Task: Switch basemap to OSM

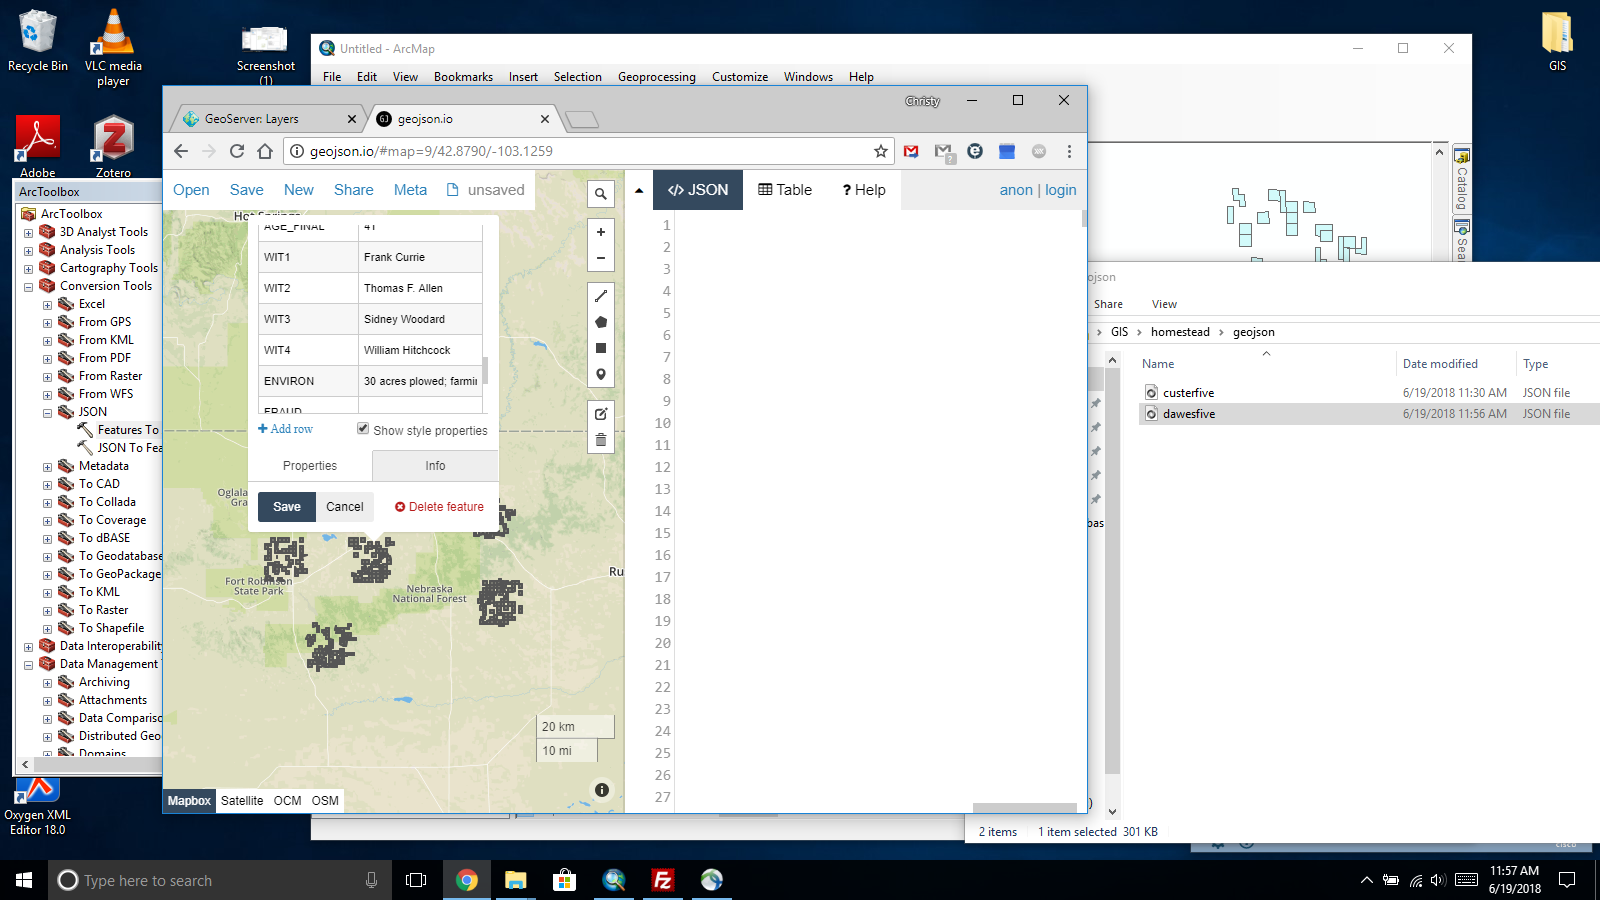Action: pyautogui.click(x=325, y=801)
